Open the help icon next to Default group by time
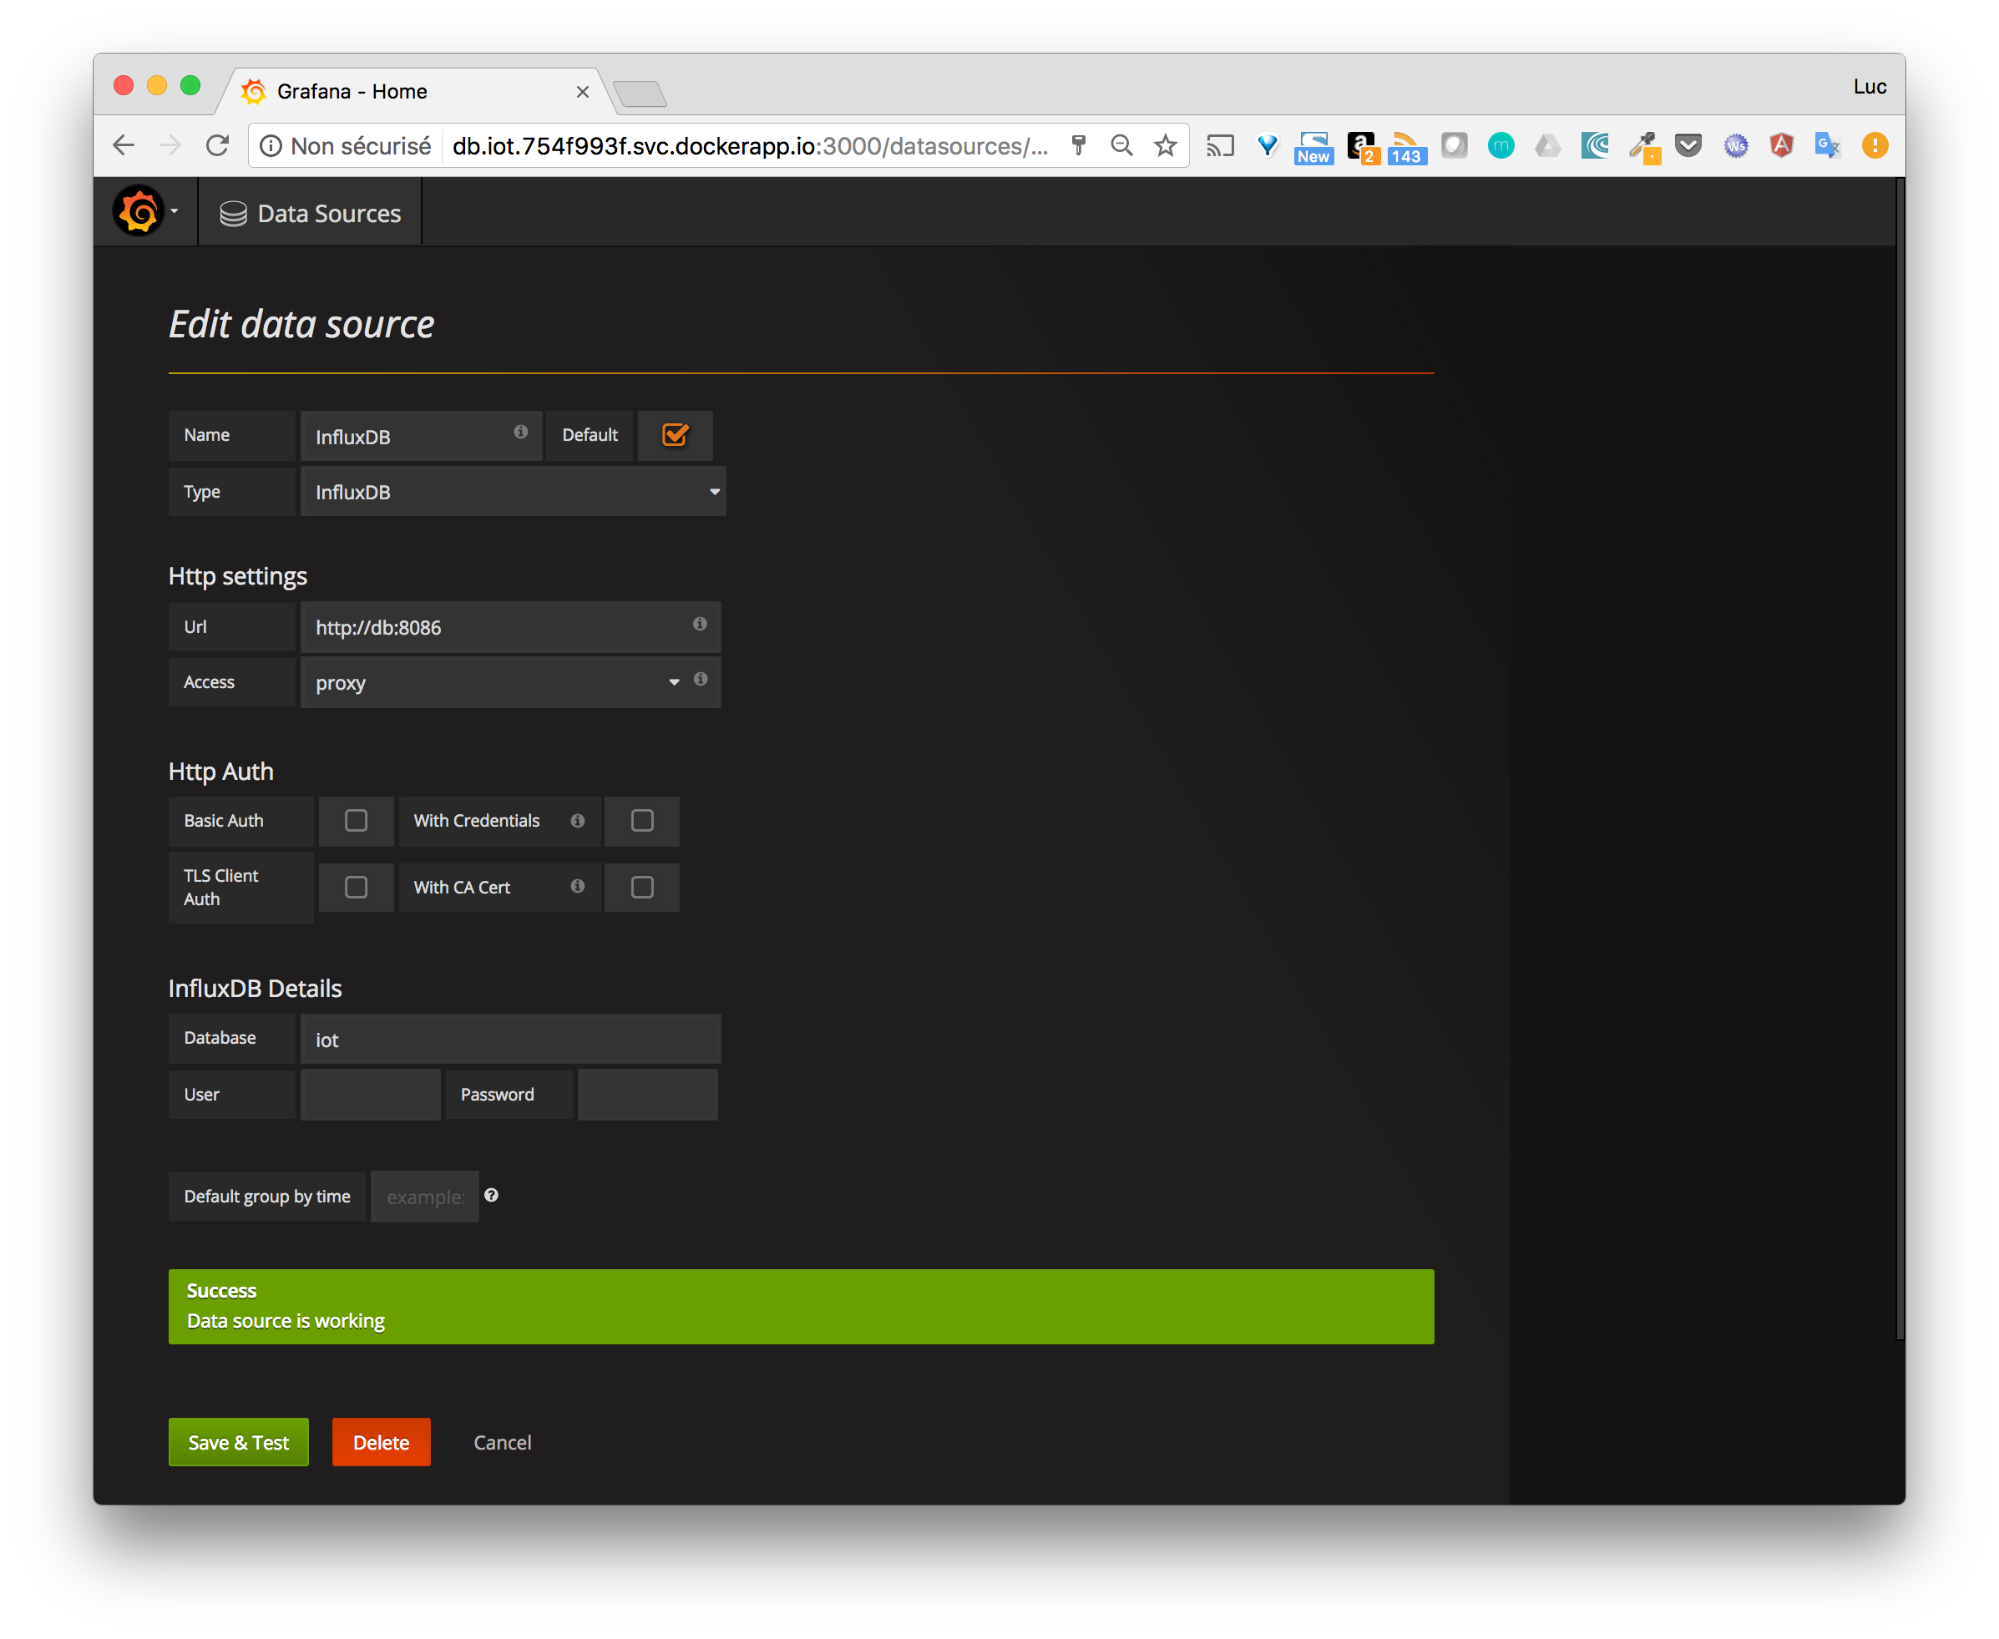The image size is (1999, 1639). (x=491, y=1194)
